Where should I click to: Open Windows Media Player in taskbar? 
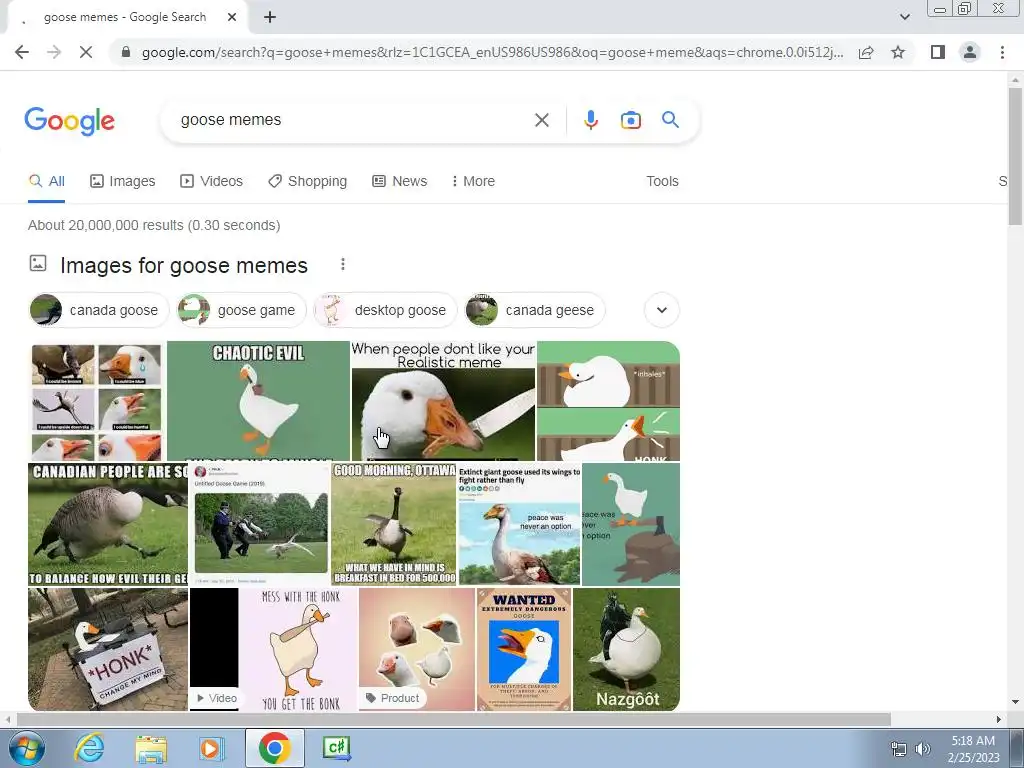211,748
